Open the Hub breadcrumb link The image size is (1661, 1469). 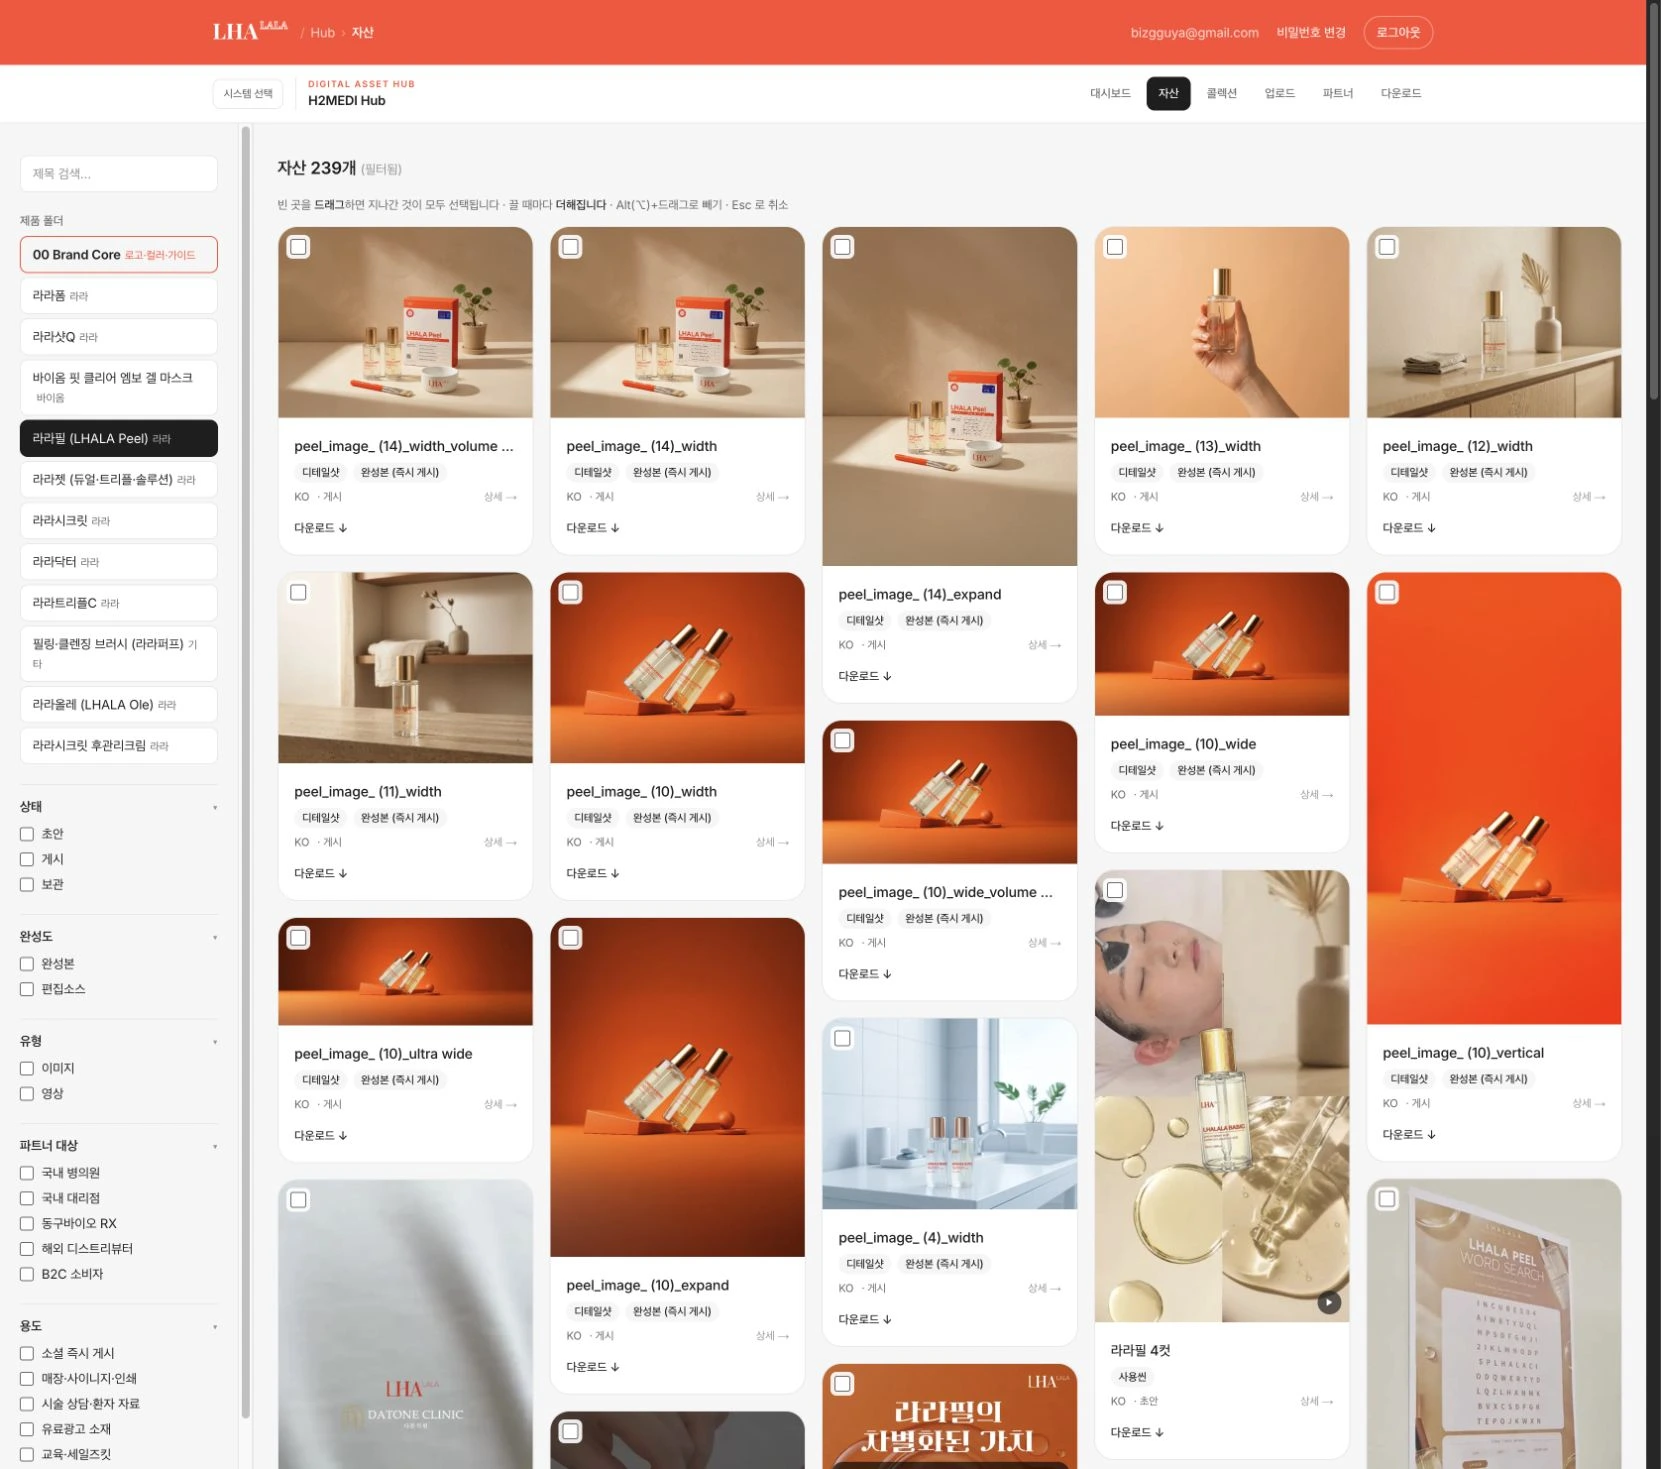(x=322, y=32)
